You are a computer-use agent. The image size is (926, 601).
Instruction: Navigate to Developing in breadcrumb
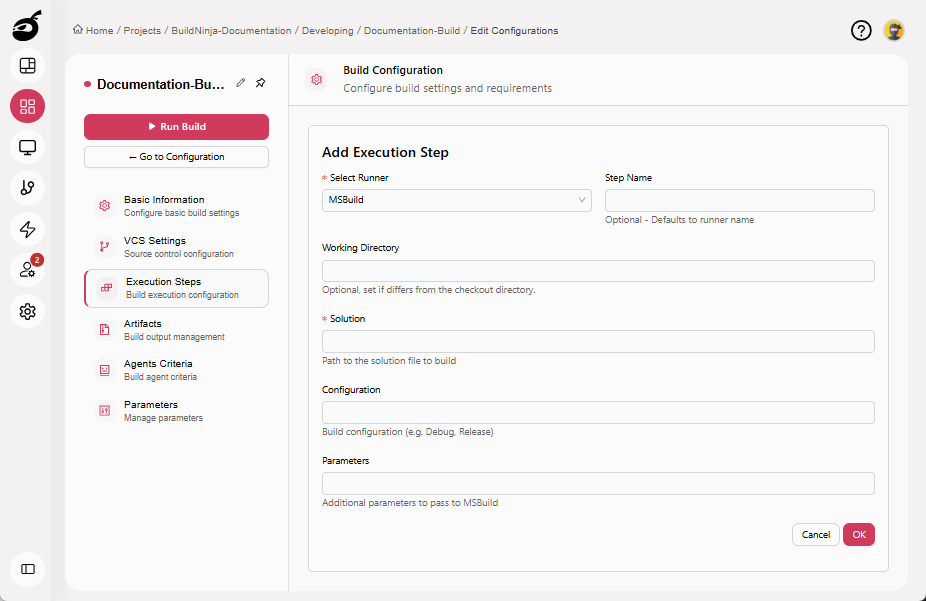click(x=327, y=31)
